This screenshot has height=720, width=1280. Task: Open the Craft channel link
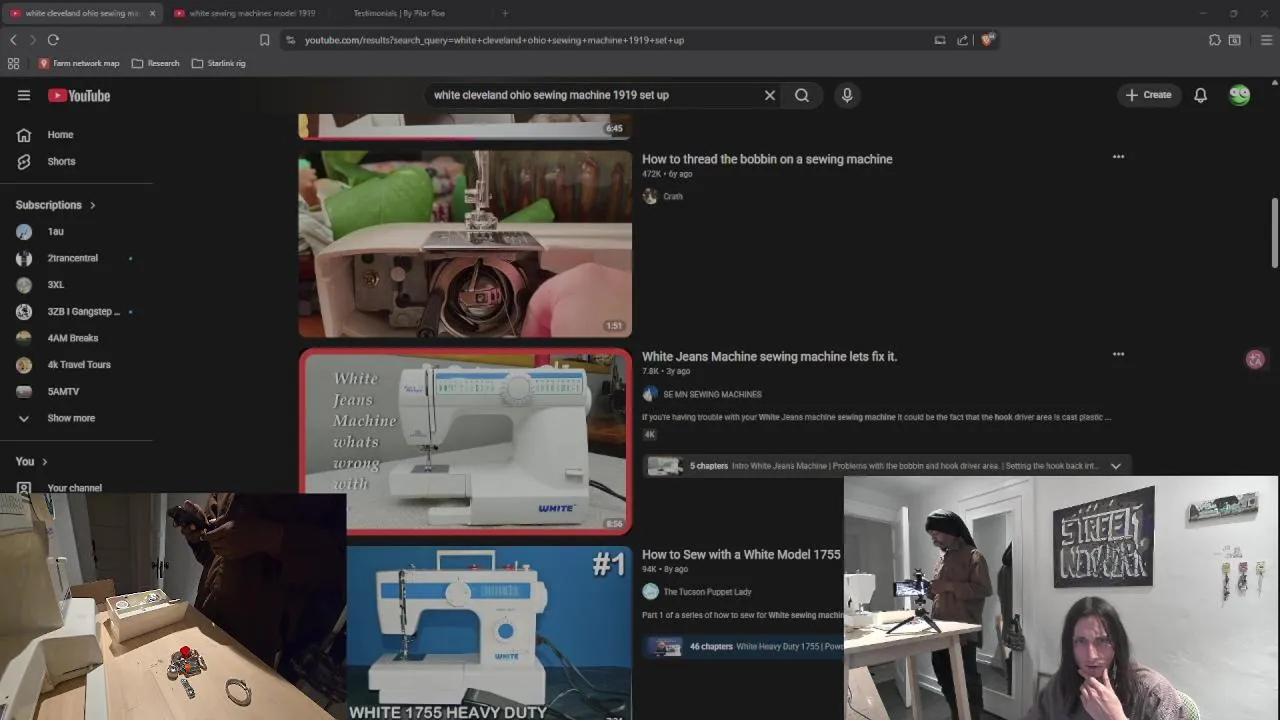(673, 196)
